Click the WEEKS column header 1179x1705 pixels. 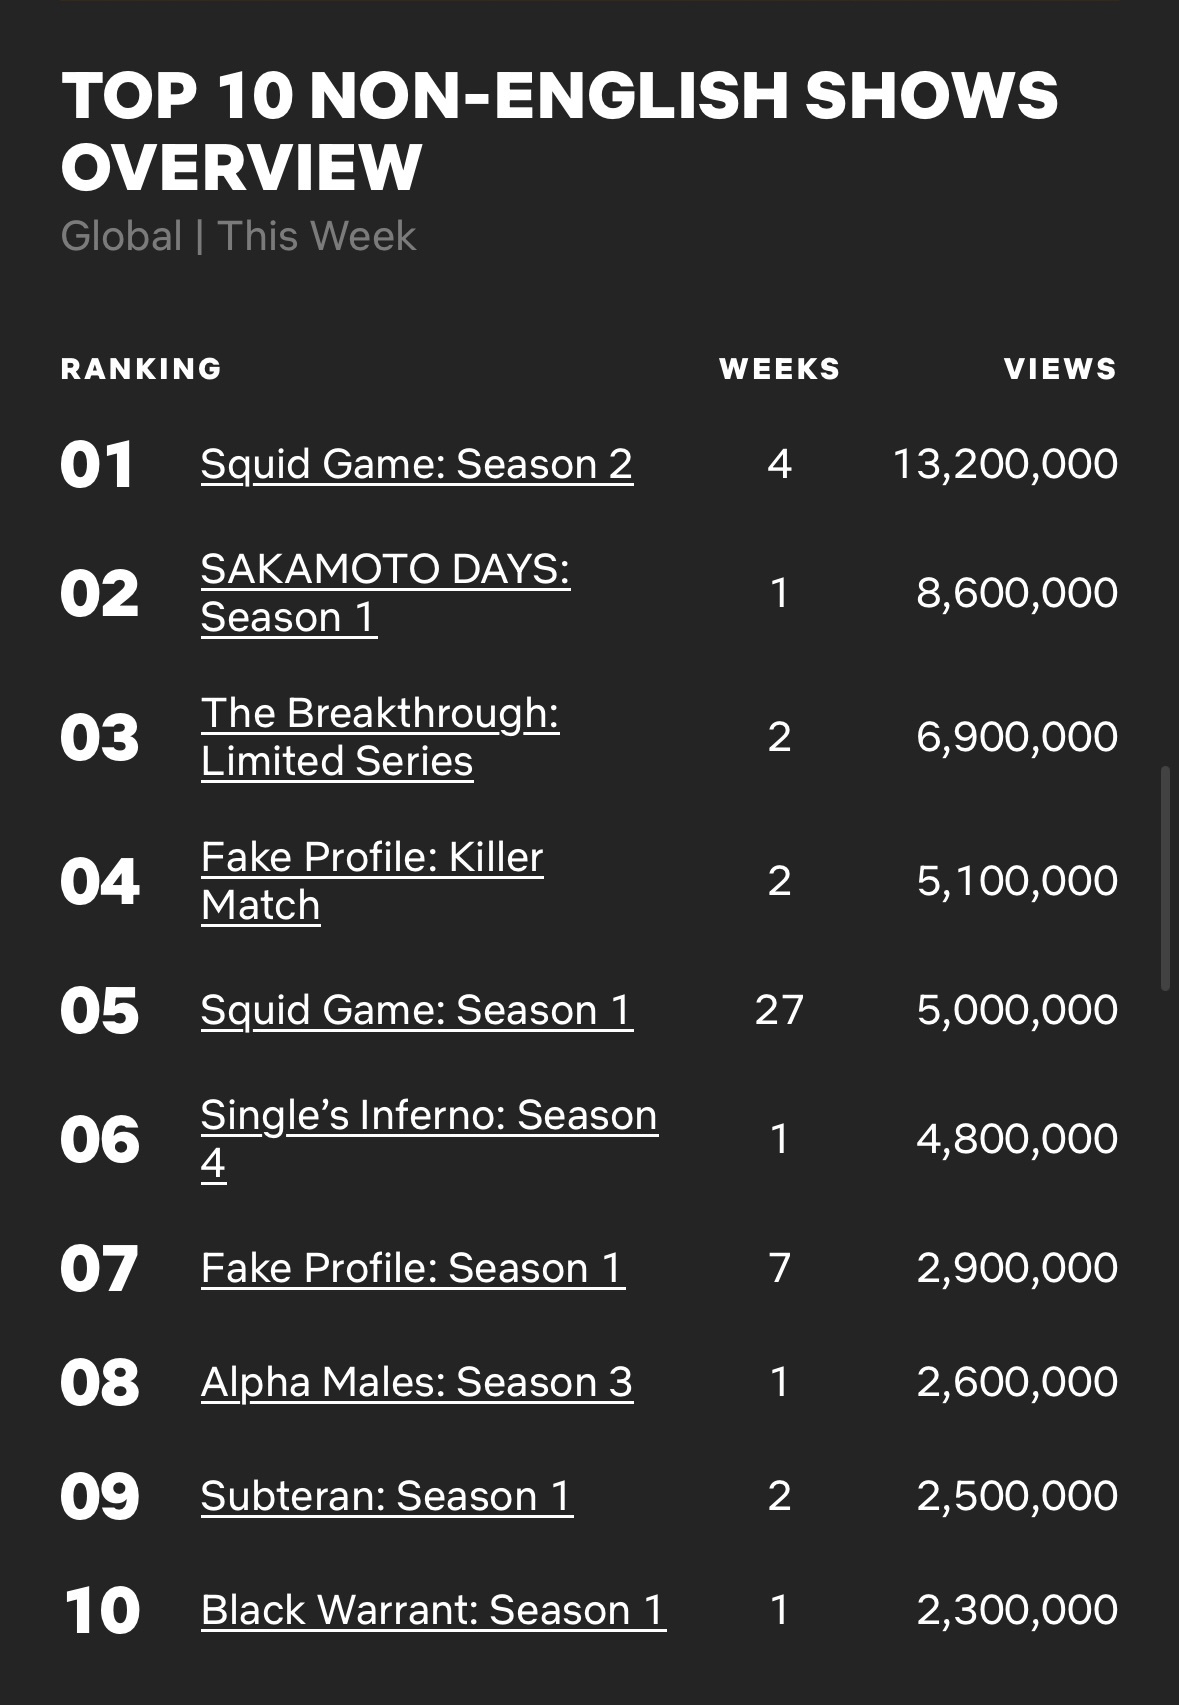click(x=780, y=369)
